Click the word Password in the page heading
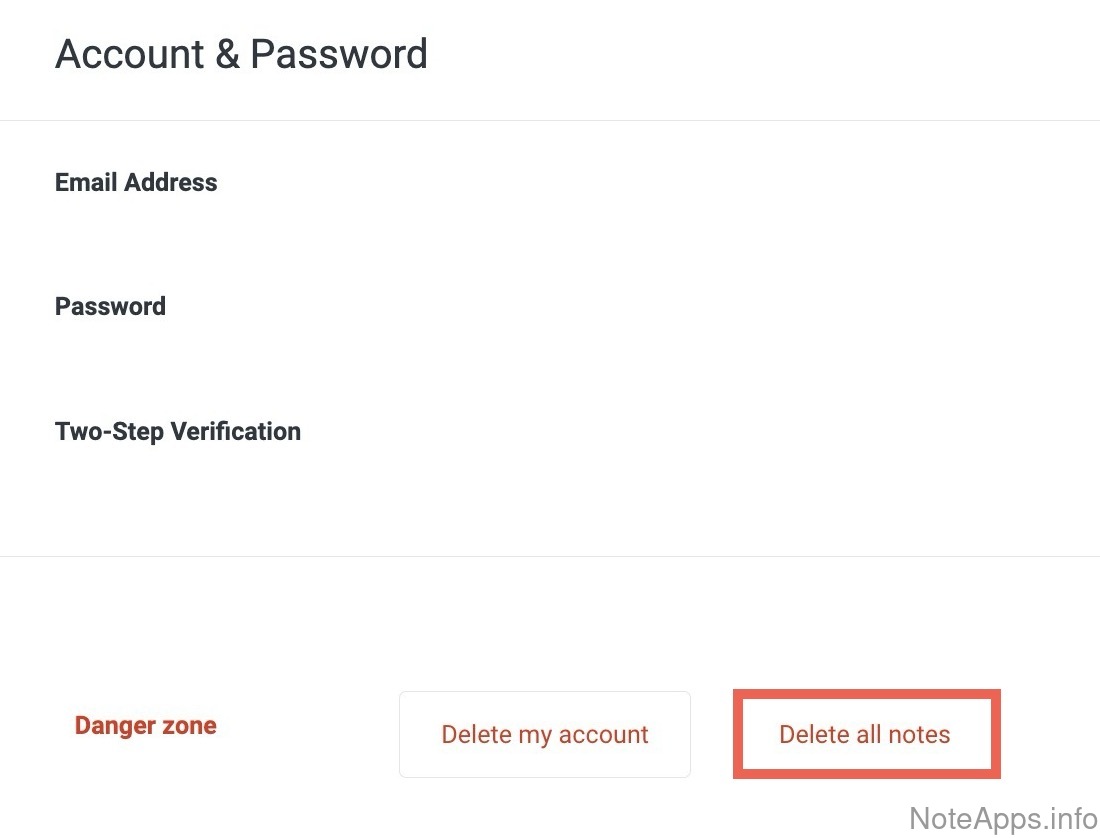1100x838 pixels. 339,54
